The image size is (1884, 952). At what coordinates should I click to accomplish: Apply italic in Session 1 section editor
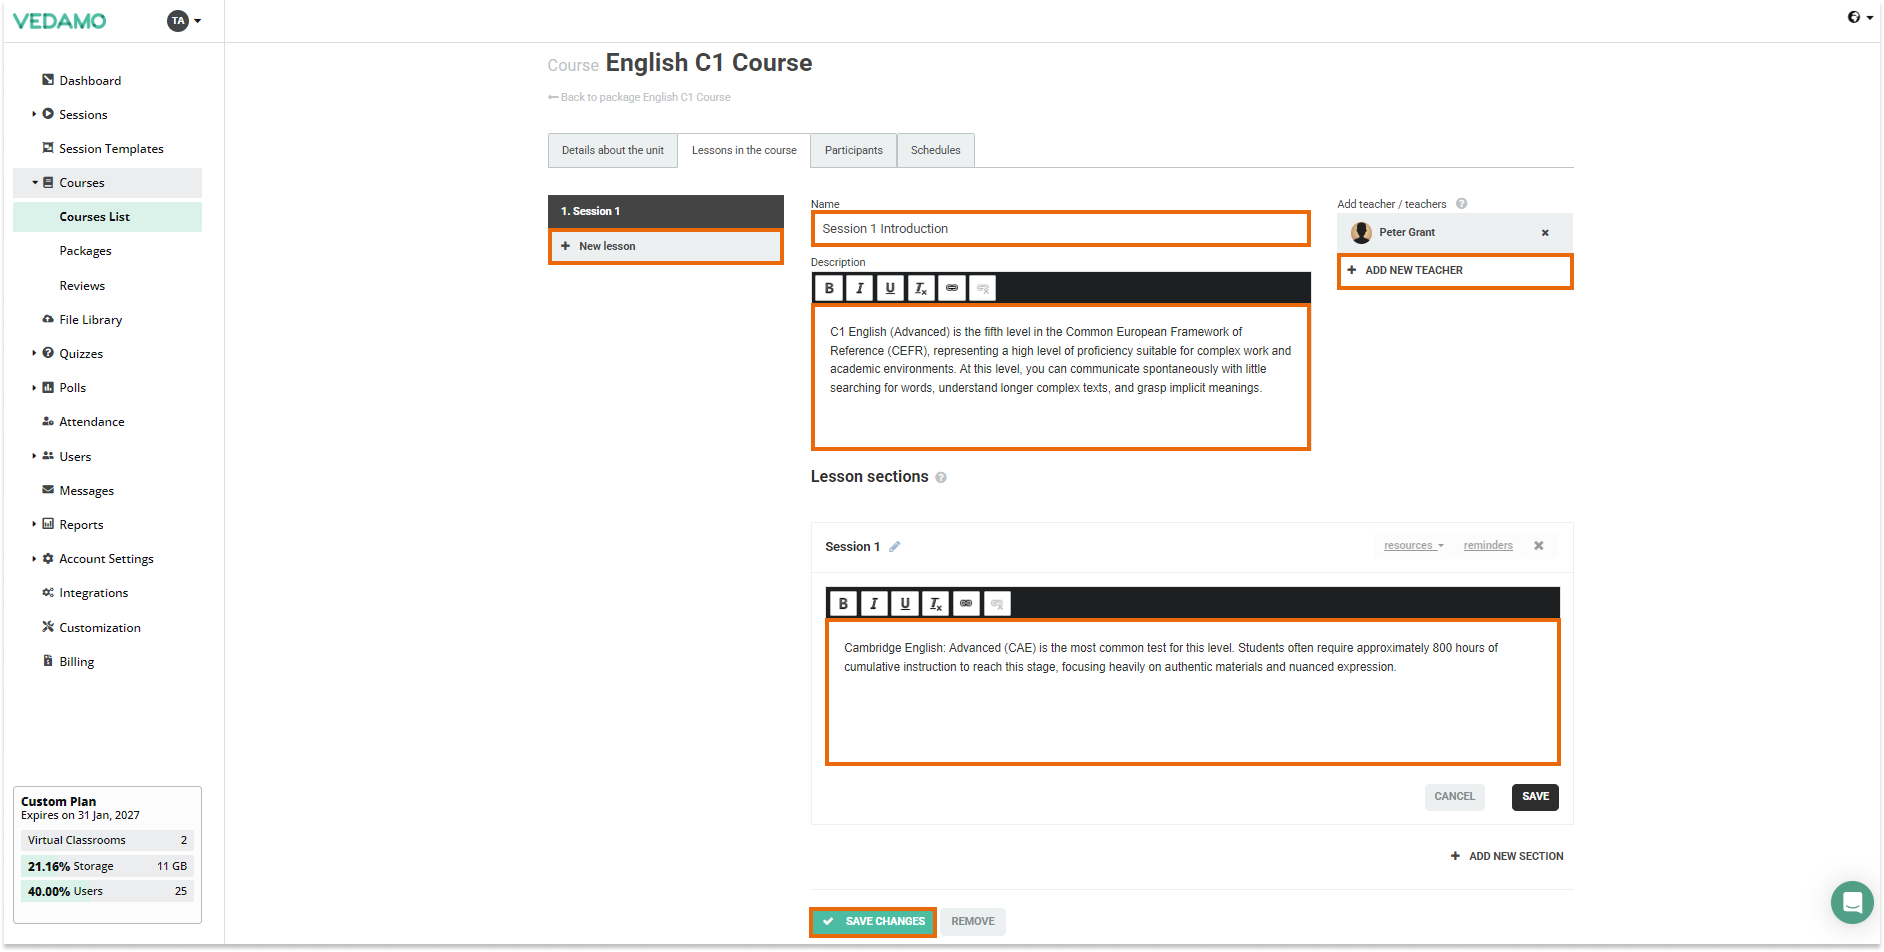pyautogui.click(x=874, y=603)
